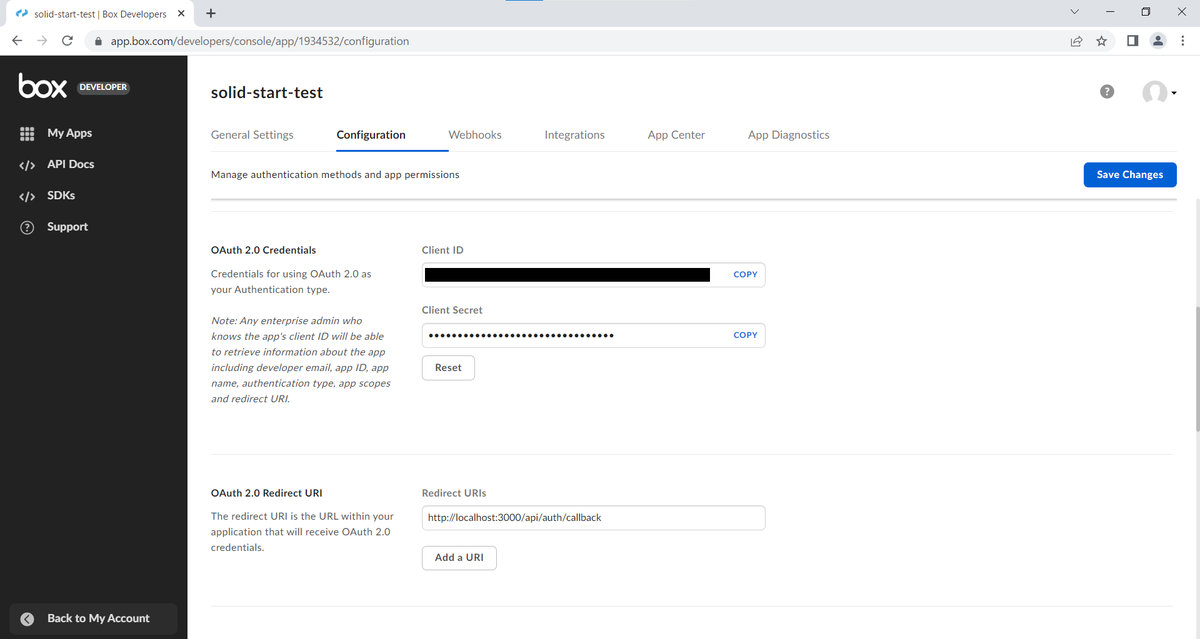Toggle the browser side panel
This screenshot has width=1200, height=639.
[1133, 41]
